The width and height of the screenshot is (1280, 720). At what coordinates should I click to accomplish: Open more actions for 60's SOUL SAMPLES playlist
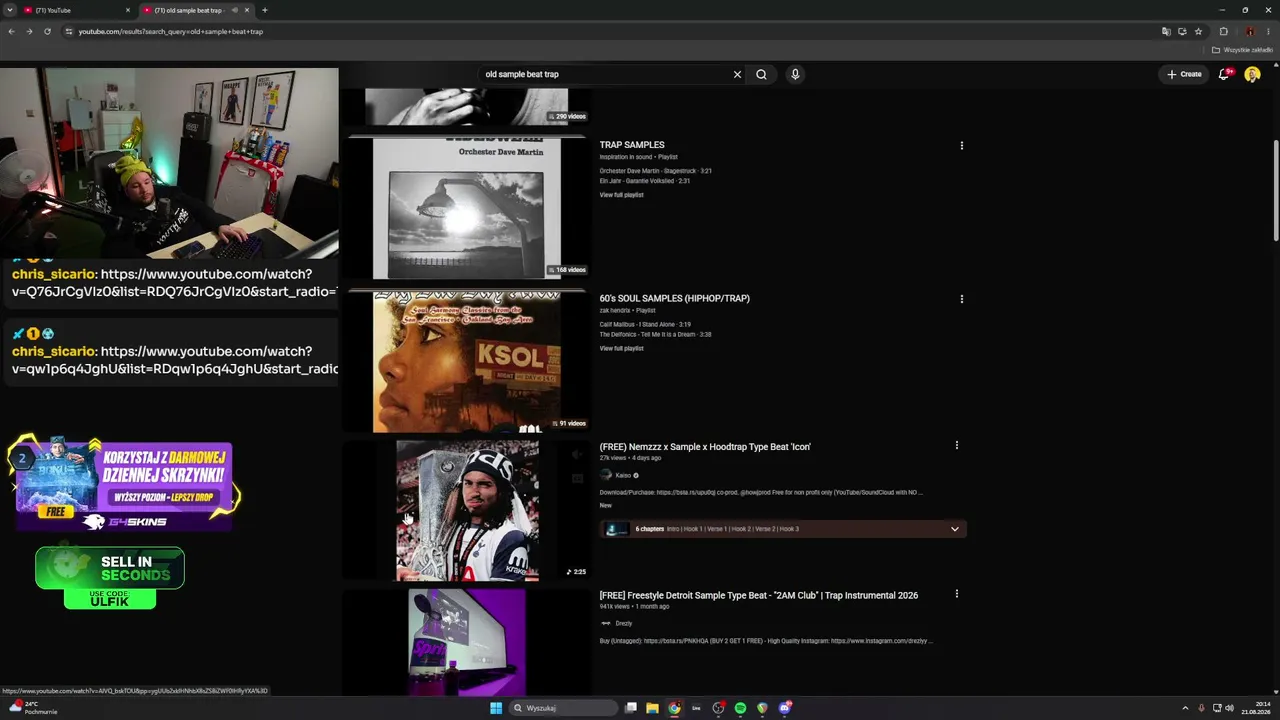click(962, 298)
